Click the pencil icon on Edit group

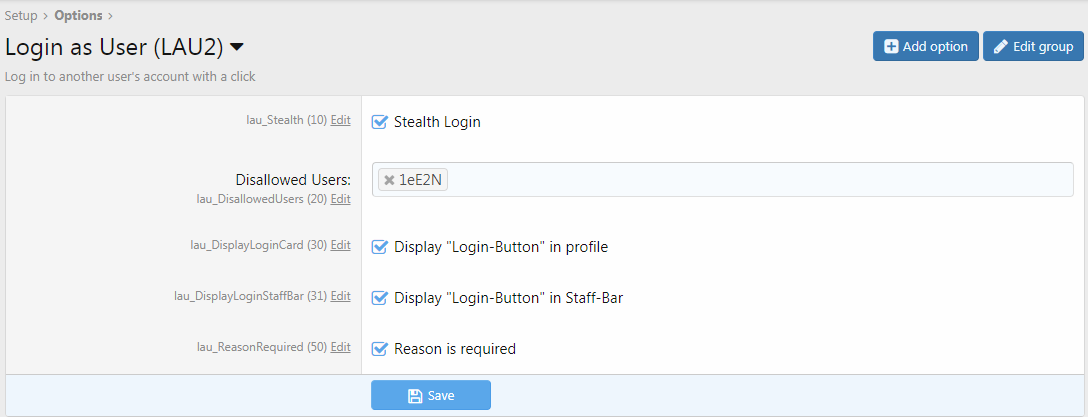click(1000, 47)
